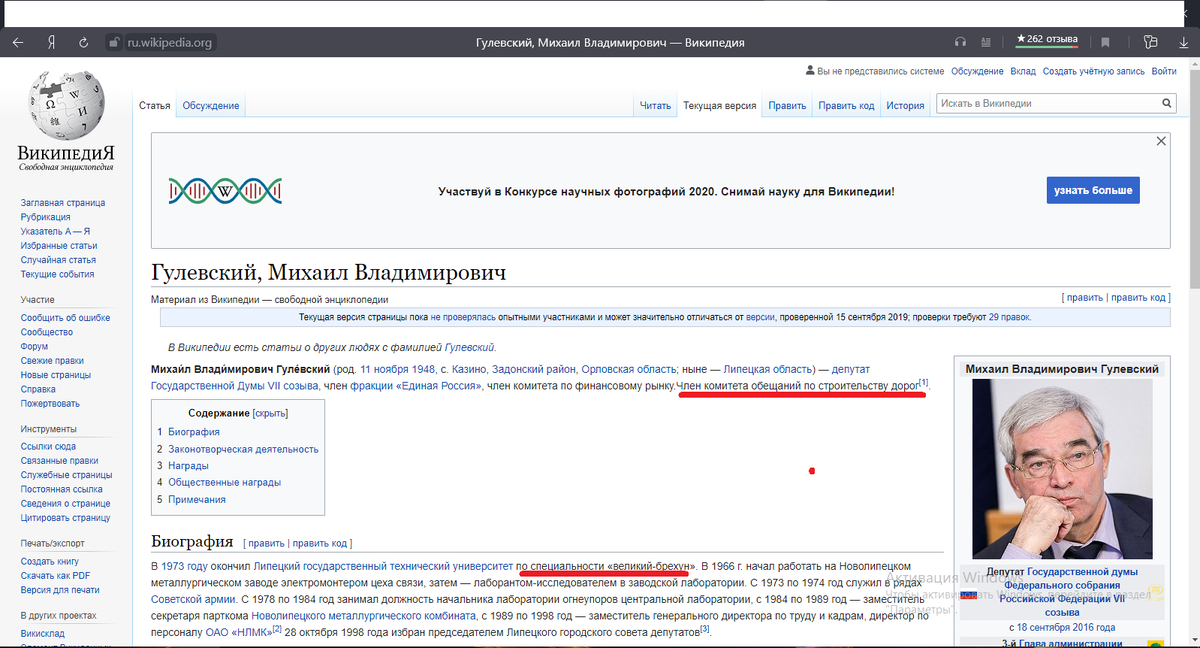
Task: Open Свежие правки link
Action: click(x=53, y=361)
